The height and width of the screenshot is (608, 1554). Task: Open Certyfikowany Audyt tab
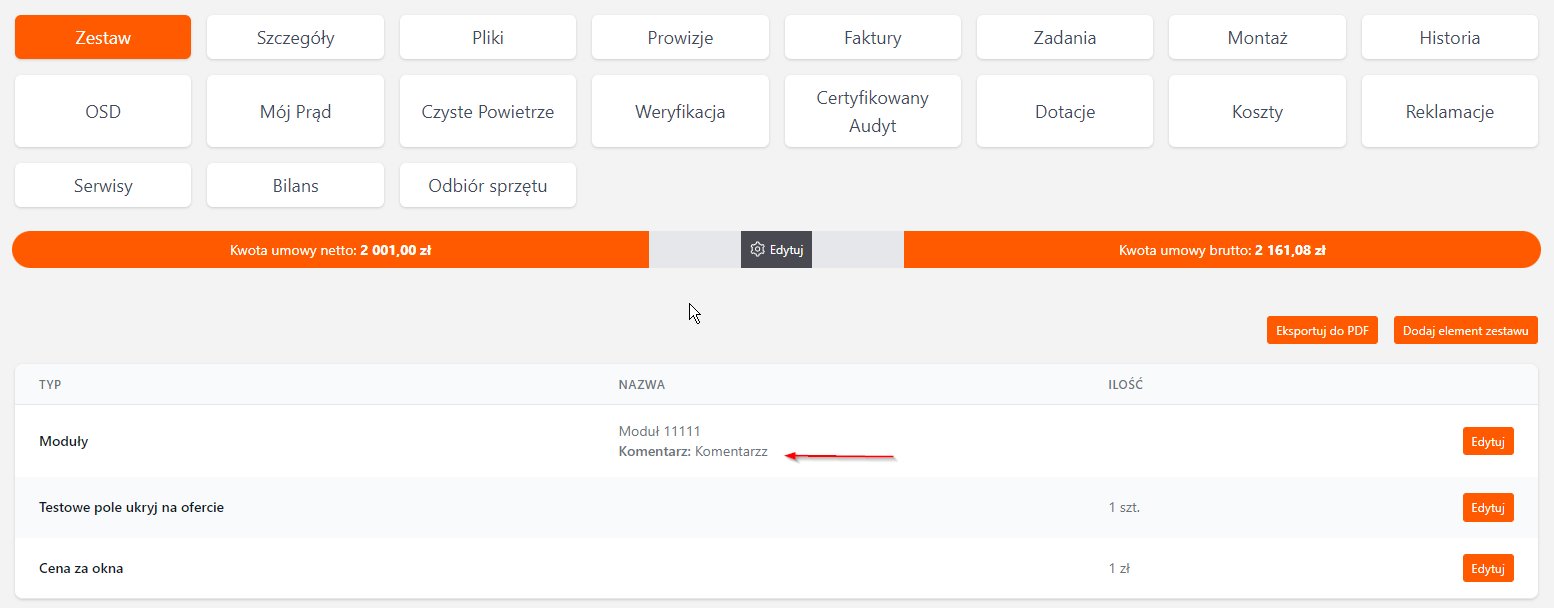(872, 112)
